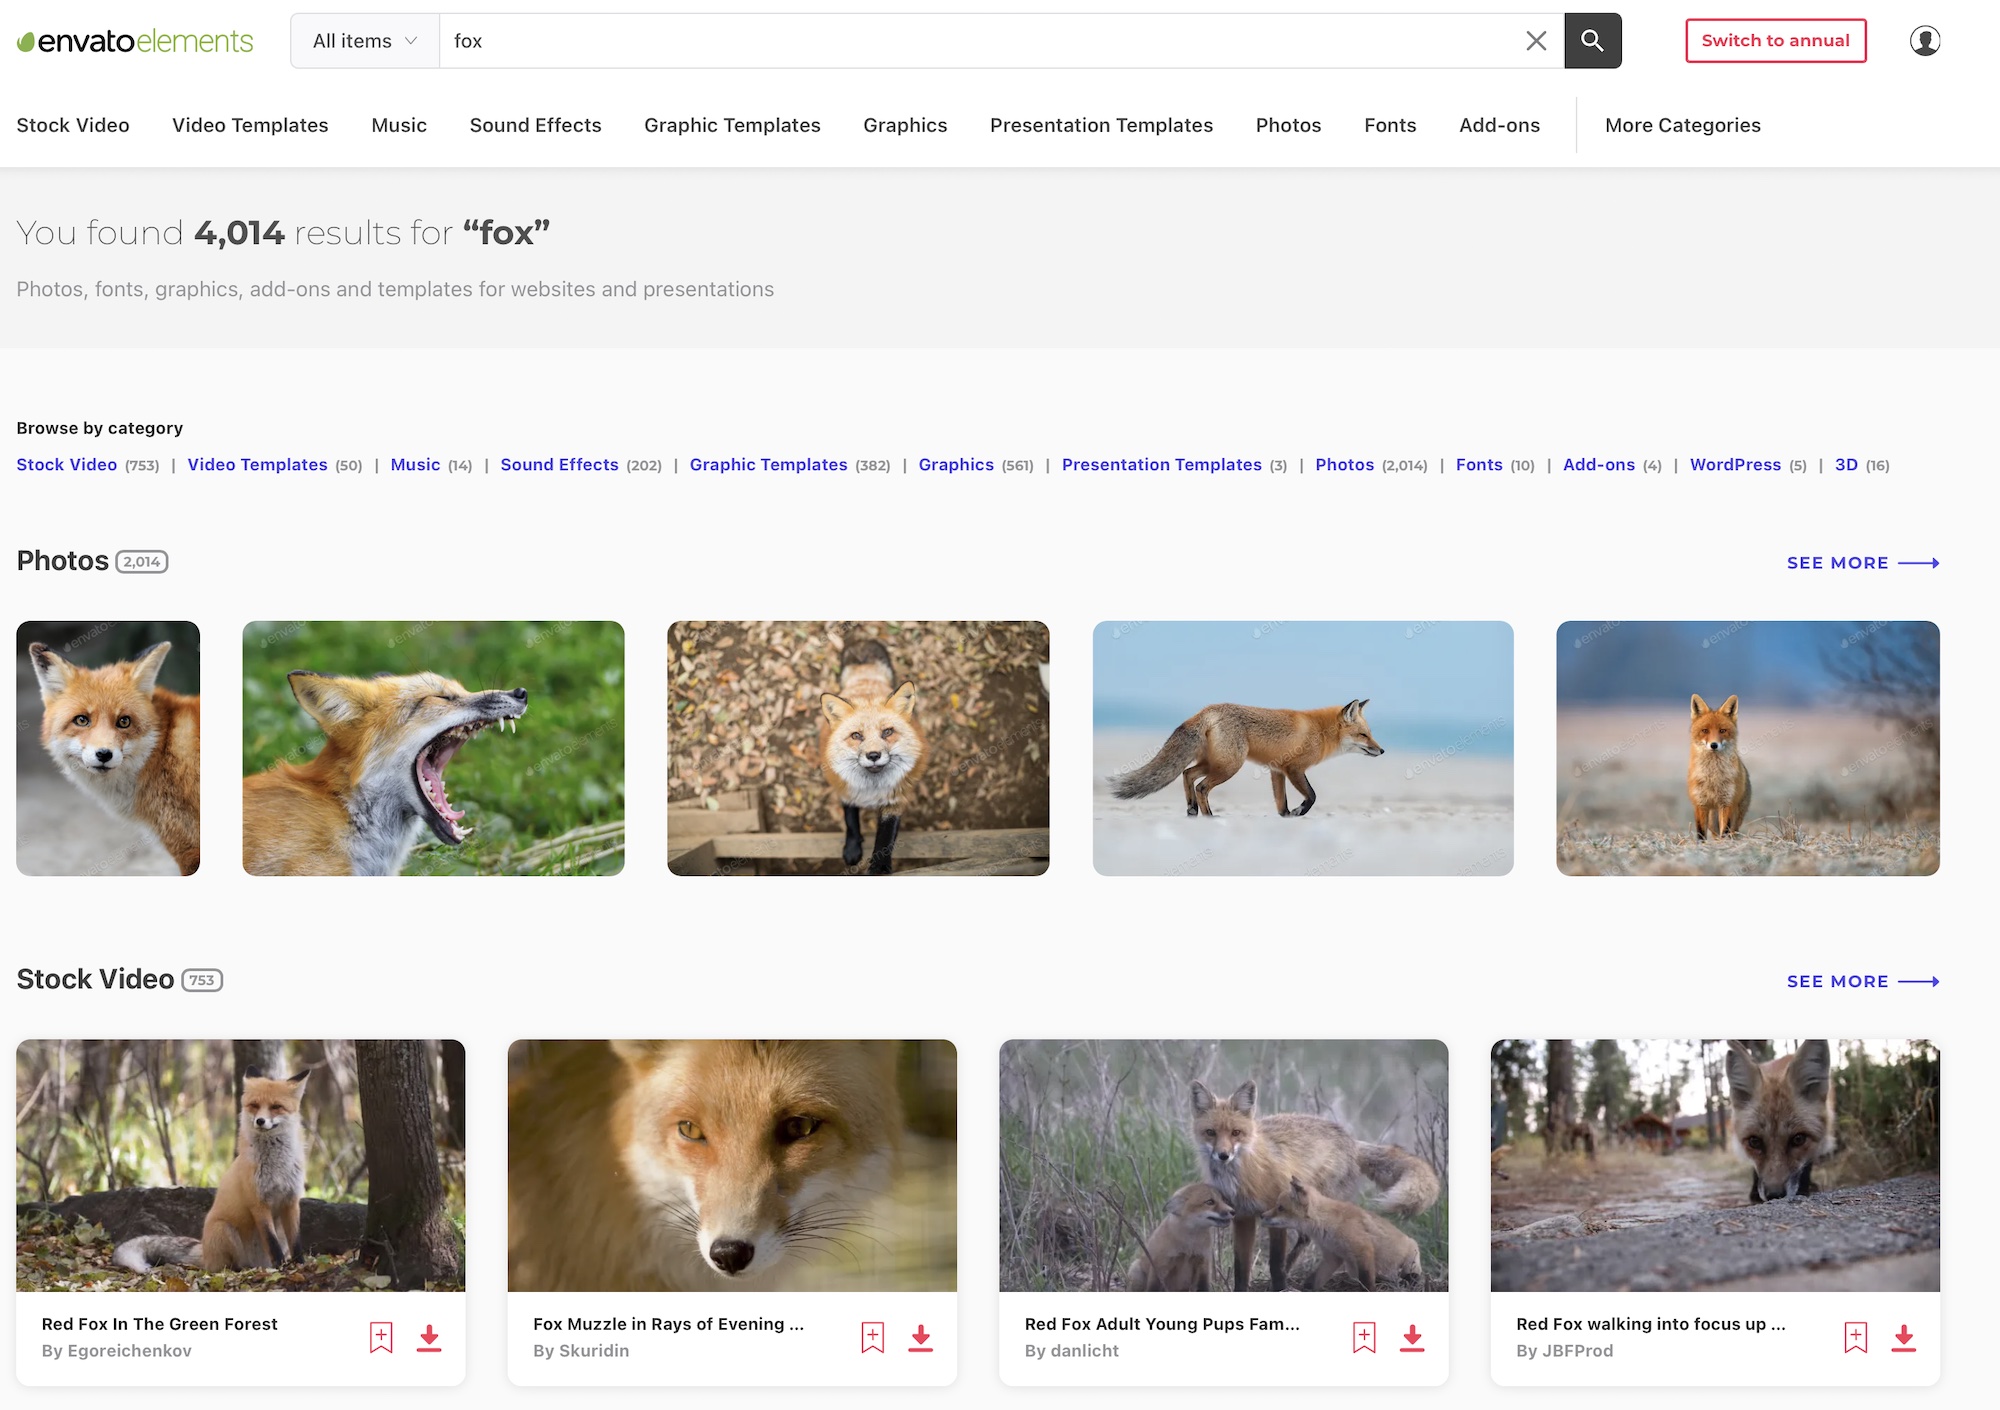This screenshot has width=2000, height=1410.
Task: Download the Fox Muzzle in Rays video
Action: click(920, 1337)
